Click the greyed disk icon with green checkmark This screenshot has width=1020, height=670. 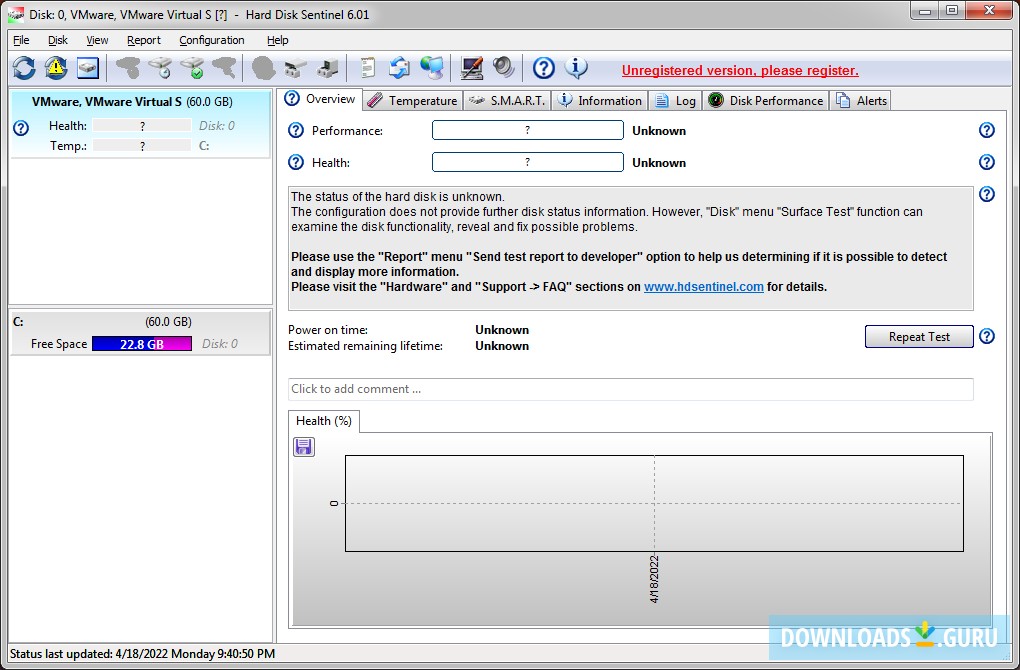click(193, 68)
